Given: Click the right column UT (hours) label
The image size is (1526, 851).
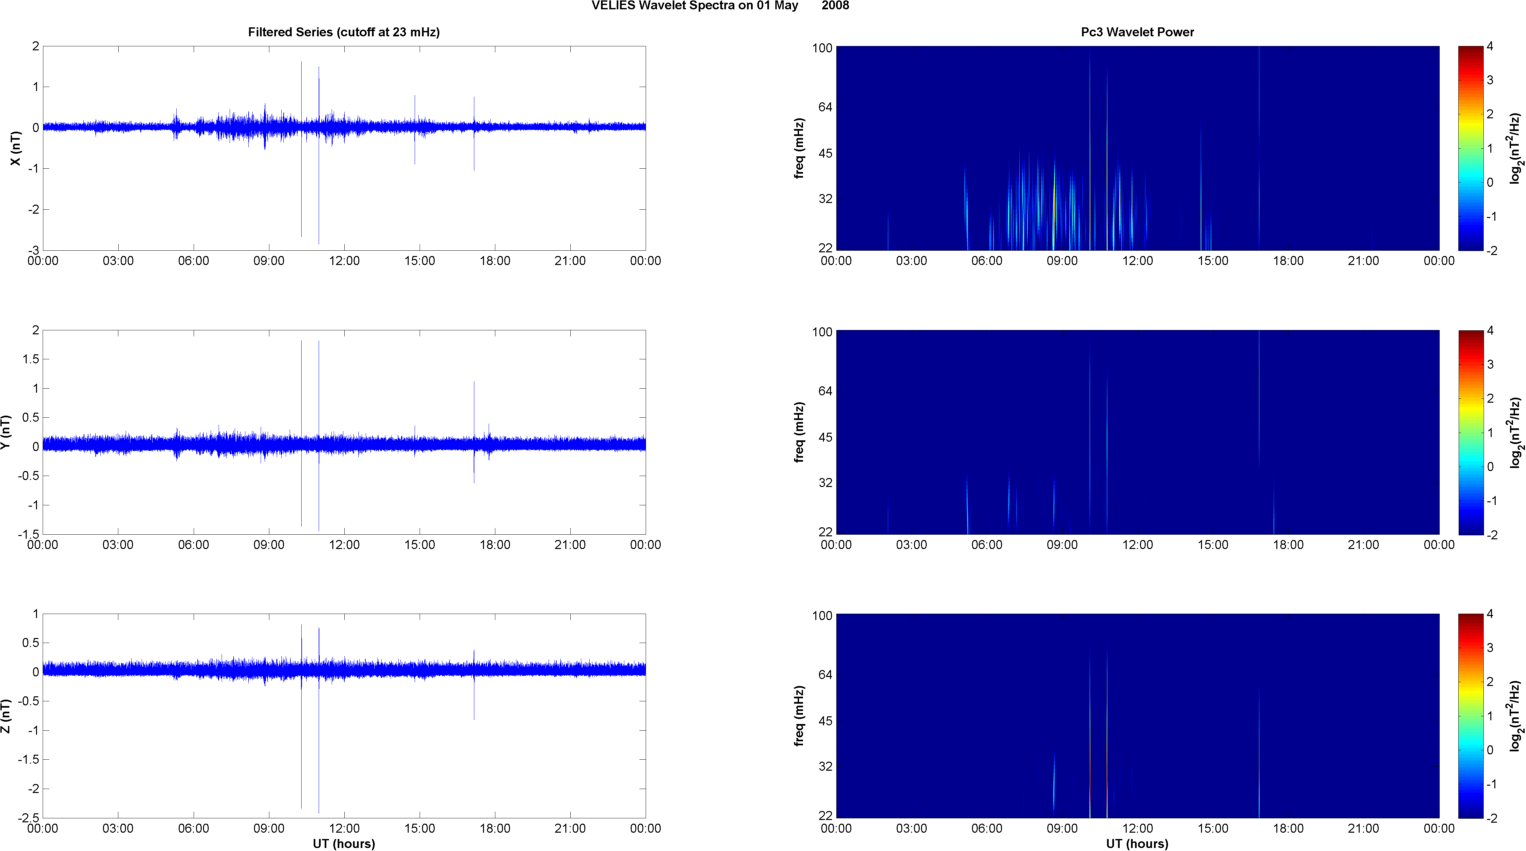Looking at the screenshot, I should click(1137, 844).
